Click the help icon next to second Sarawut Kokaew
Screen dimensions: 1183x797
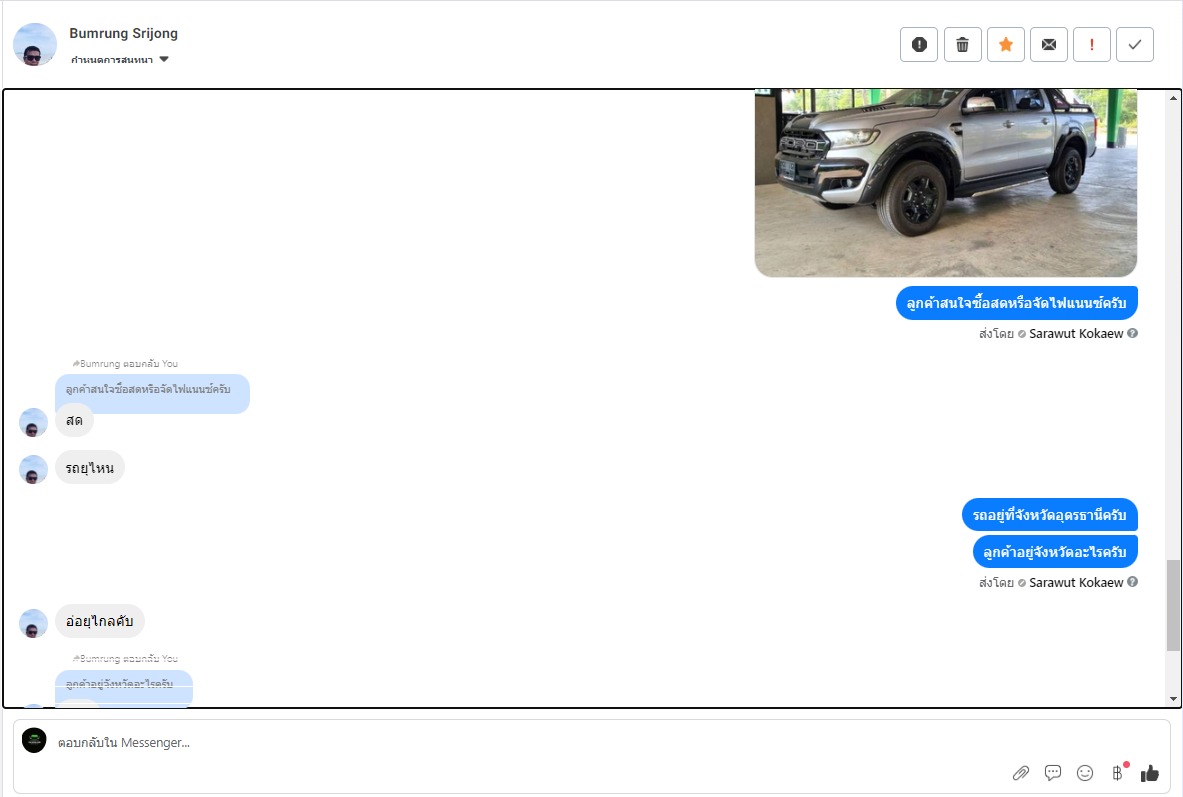click(1132, 582)
